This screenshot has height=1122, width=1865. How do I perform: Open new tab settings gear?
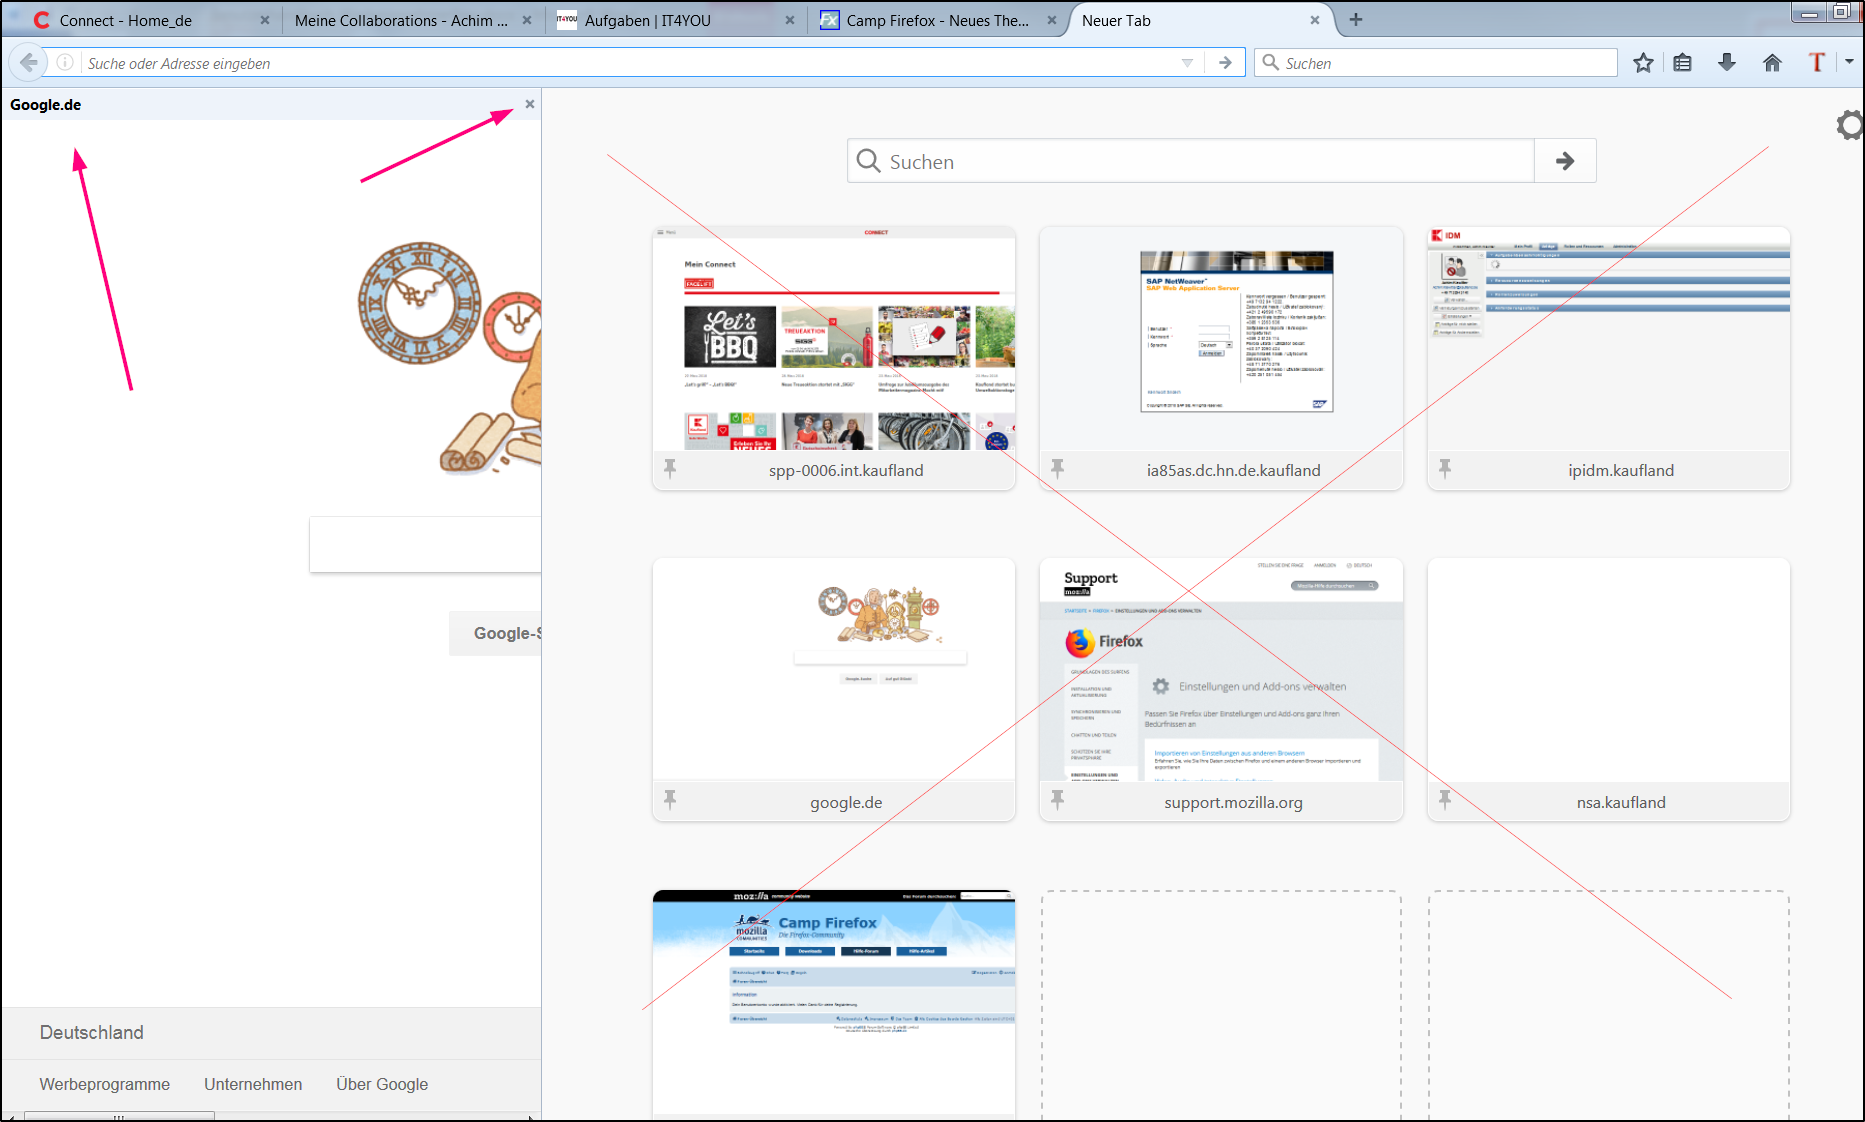(x=1850, y=125)
